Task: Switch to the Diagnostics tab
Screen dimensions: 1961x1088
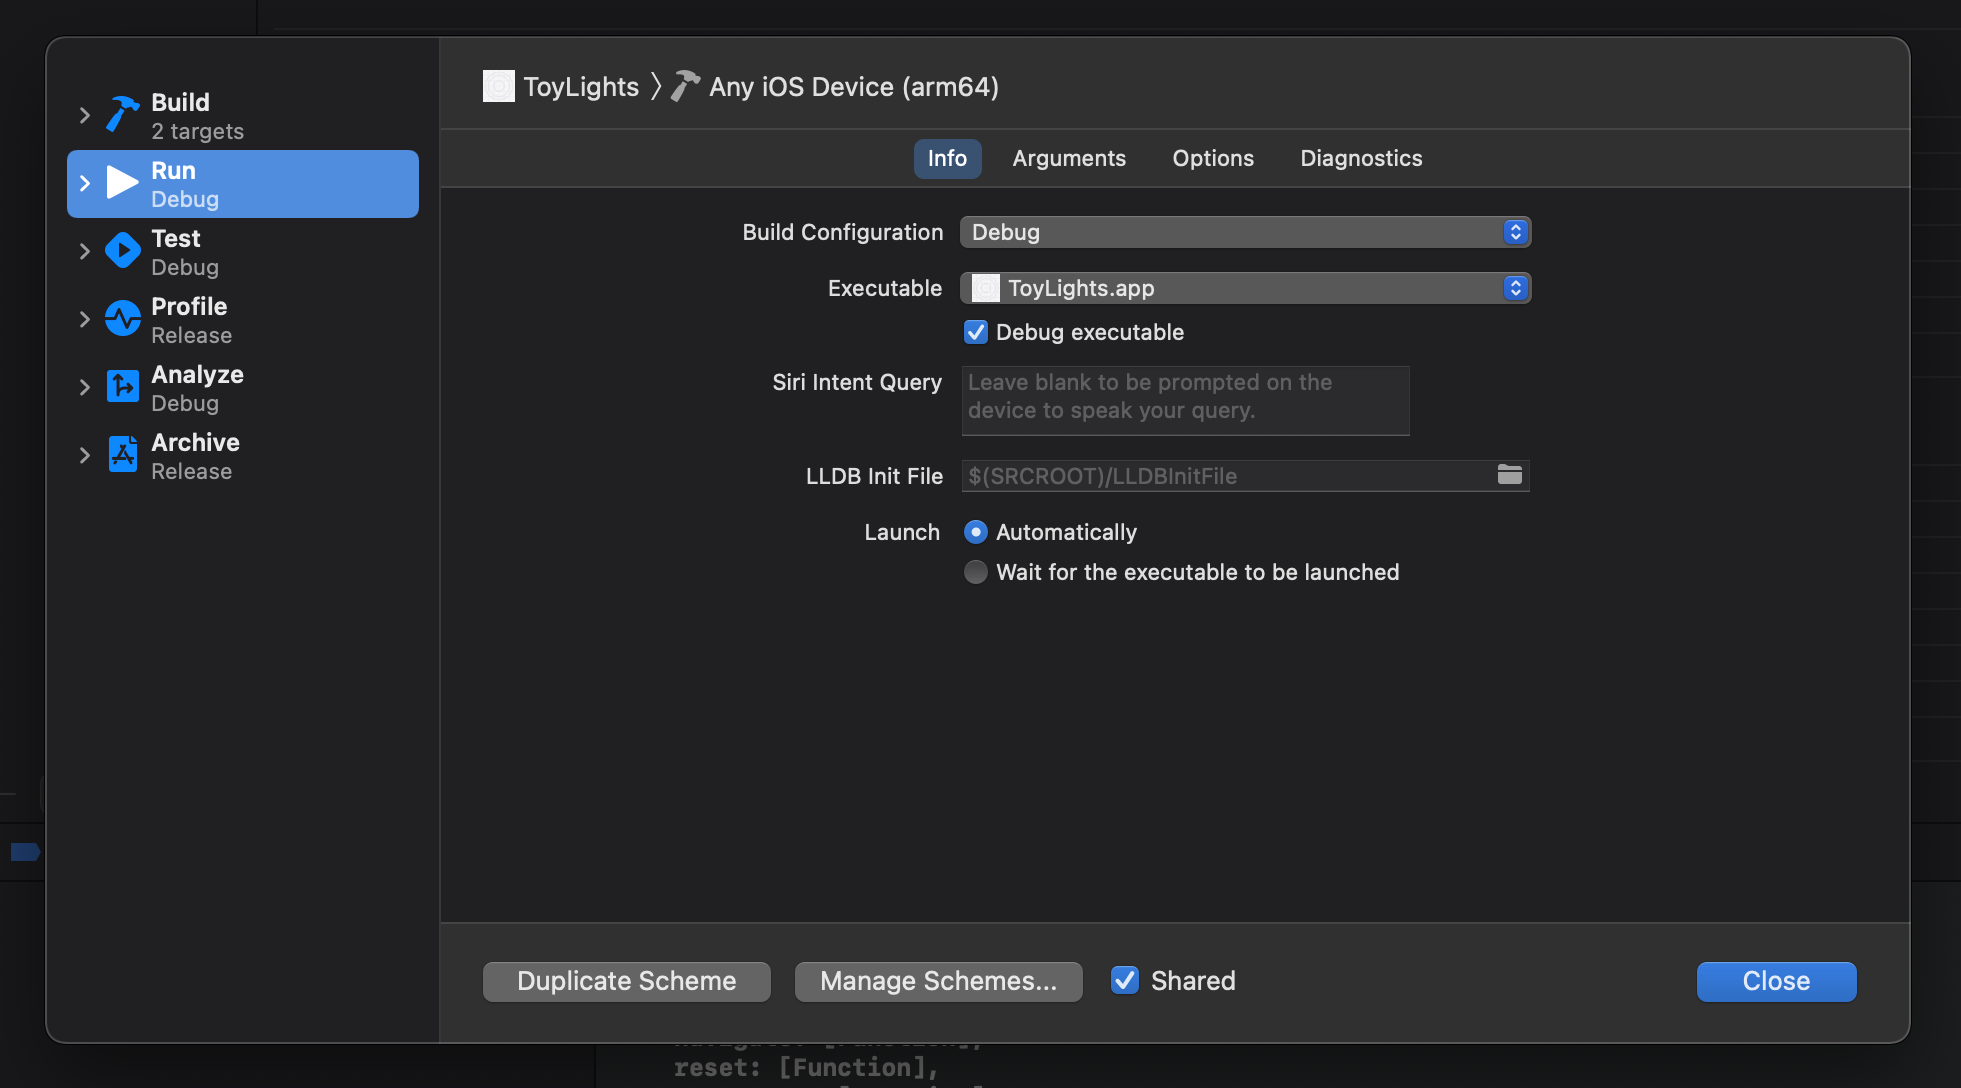Action: point(1360,158)
